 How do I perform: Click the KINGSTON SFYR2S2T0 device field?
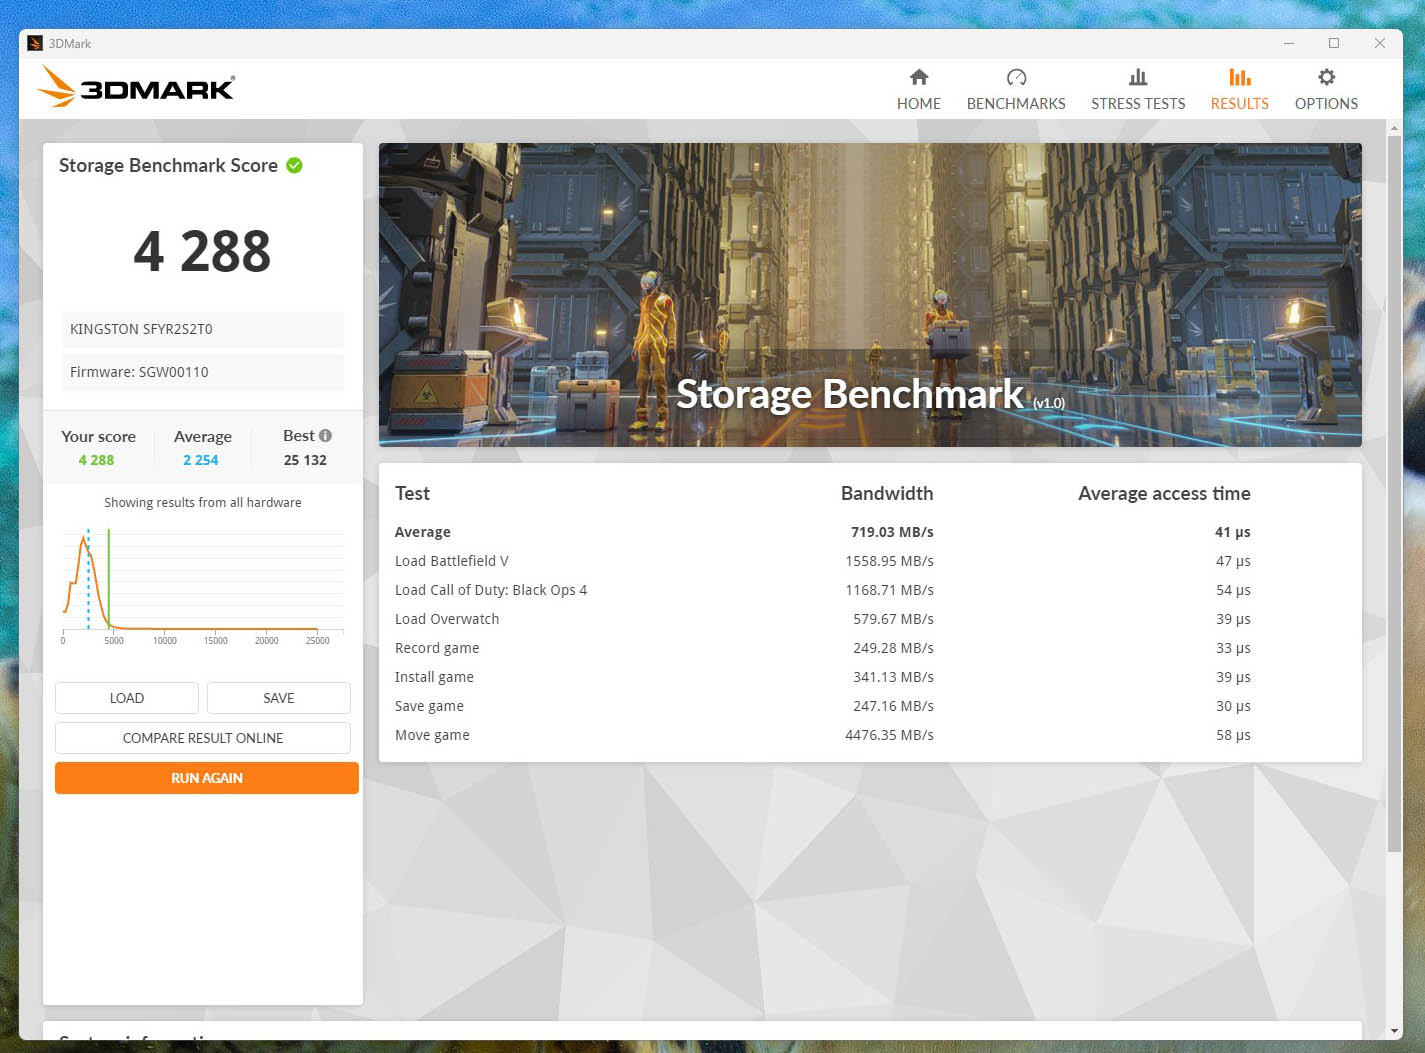203,329
